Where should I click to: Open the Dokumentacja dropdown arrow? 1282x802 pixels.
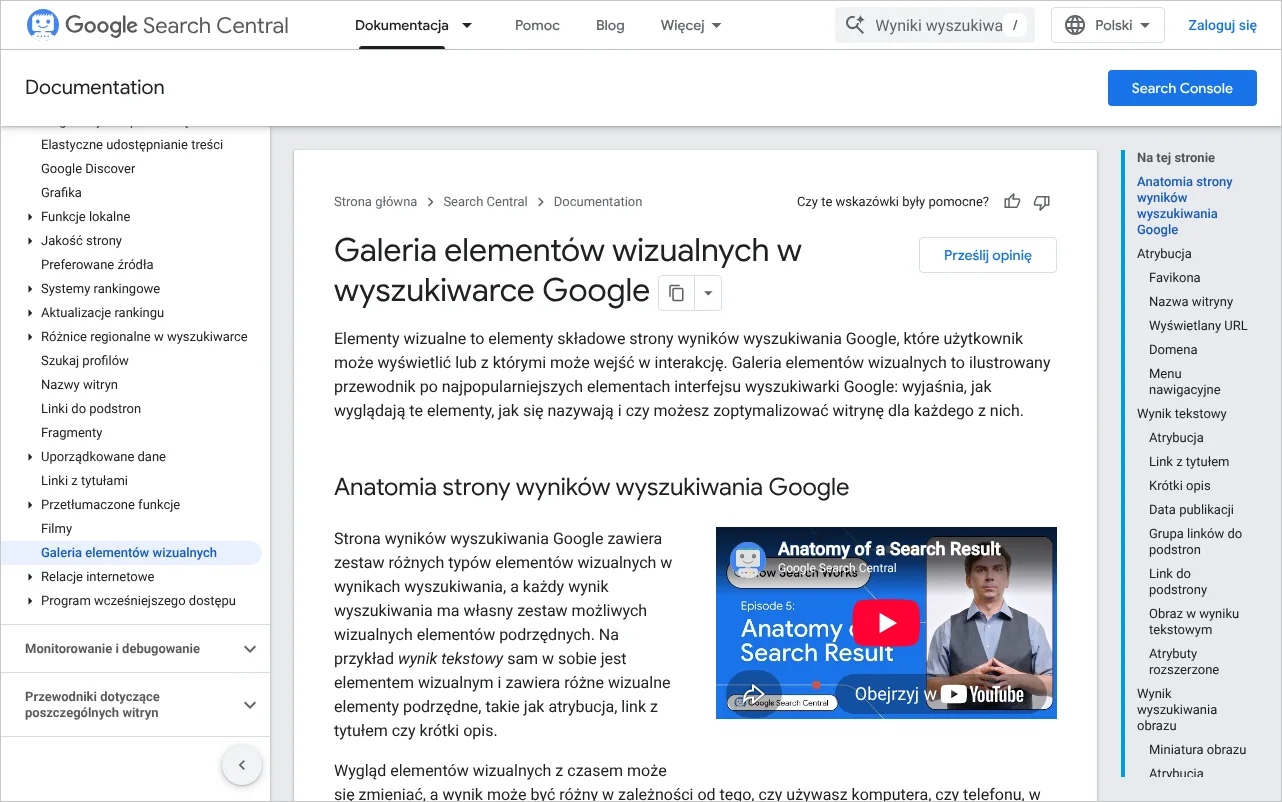coord(467,25)
